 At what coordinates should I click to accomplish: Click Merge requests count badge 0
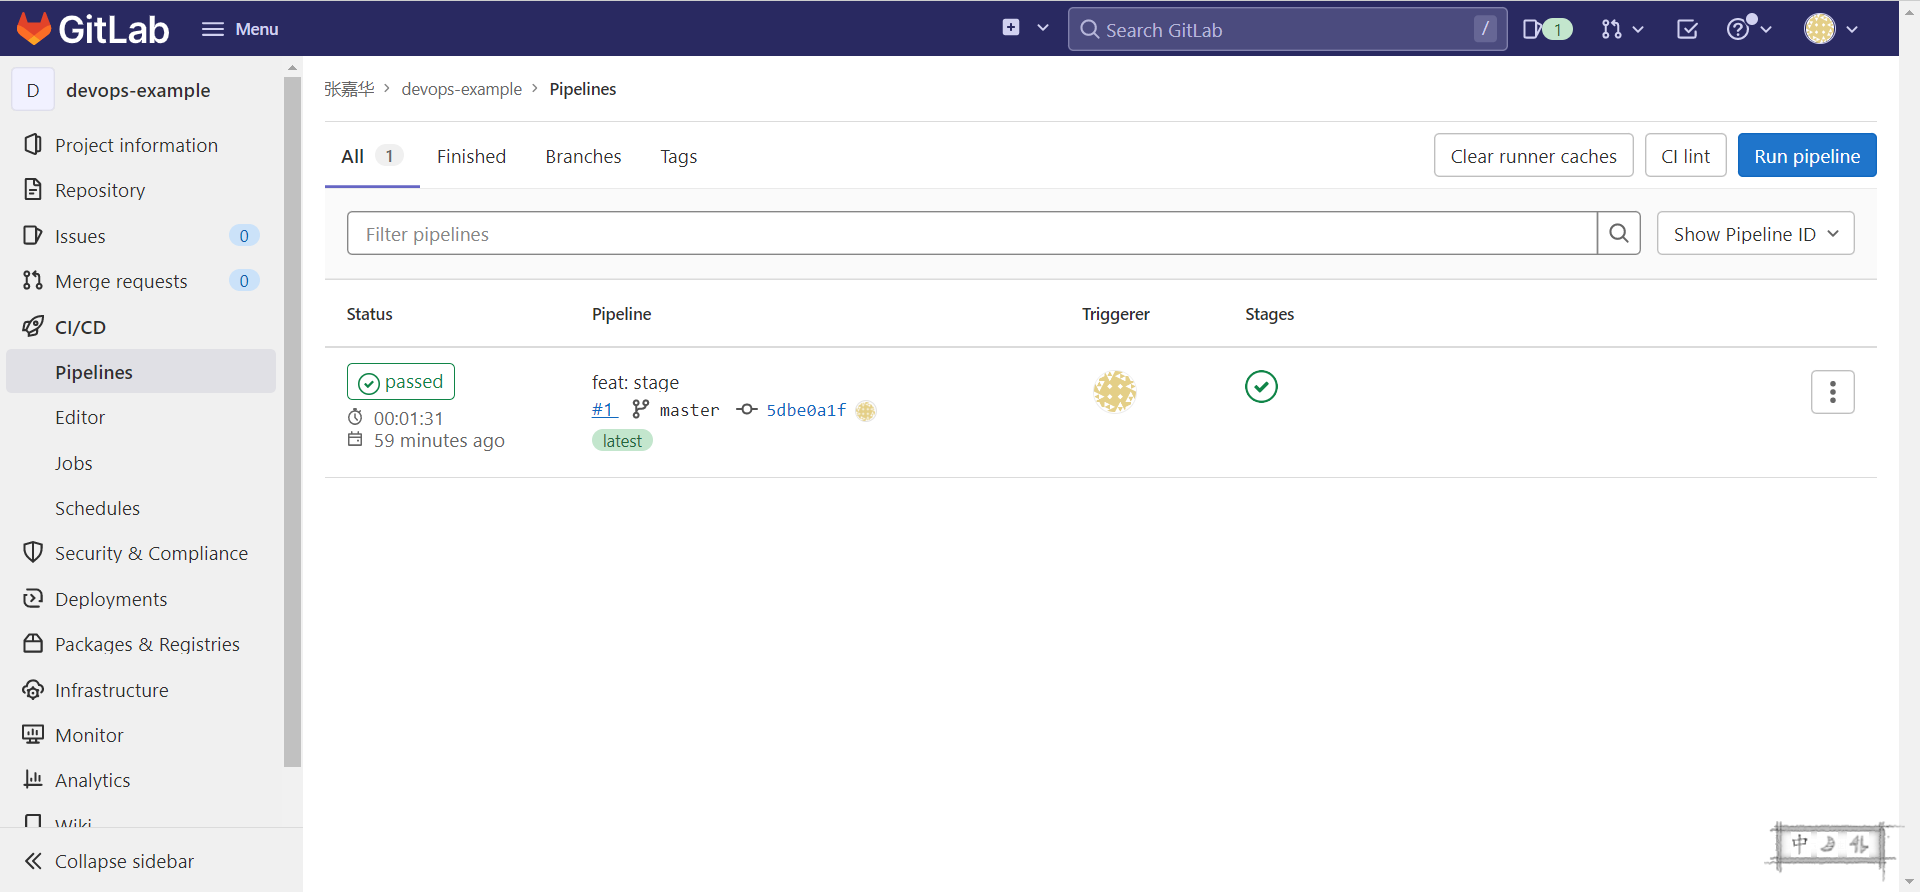pyautogui.click(x=244, y=281)
